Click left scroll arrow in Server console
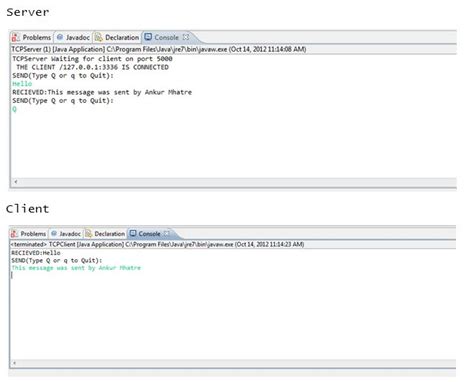 (x=16, y=182)
